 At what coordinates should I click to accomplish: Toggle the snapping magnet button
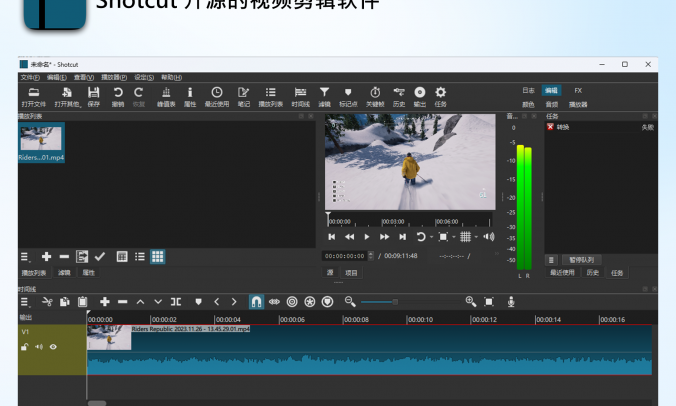click(256, 302)
